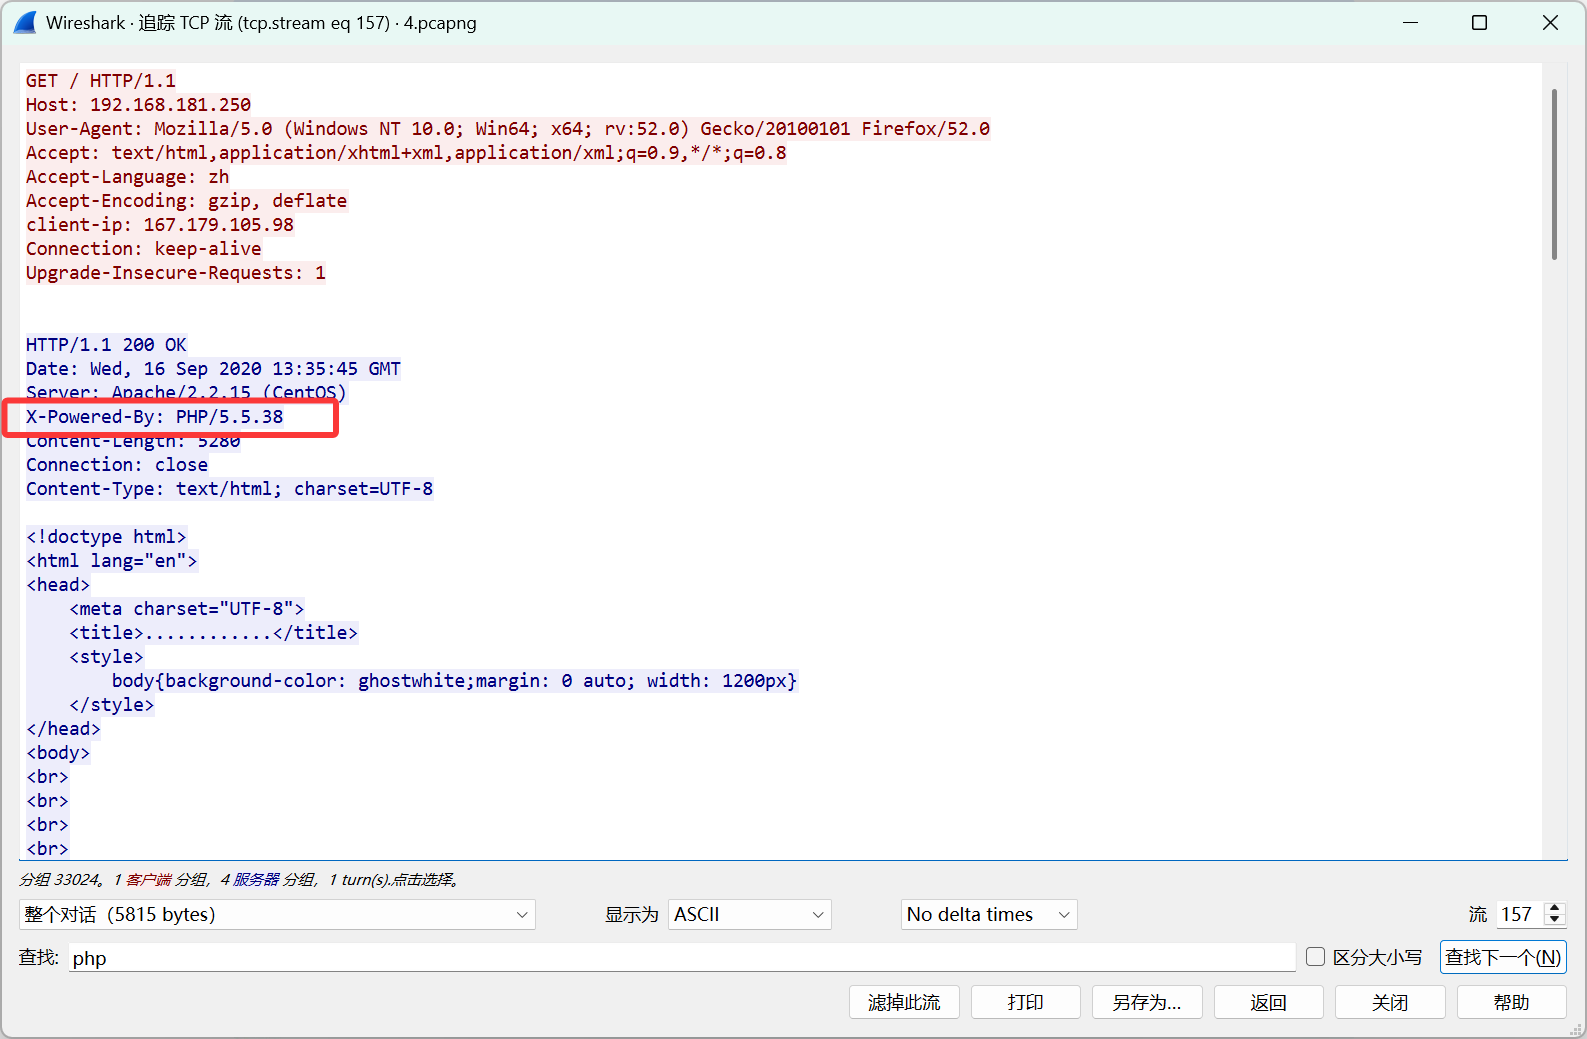Save stream with 另存为 button
Screen dimensions: 1587x1039
pyautogui.click(x=1146, y=1002)
